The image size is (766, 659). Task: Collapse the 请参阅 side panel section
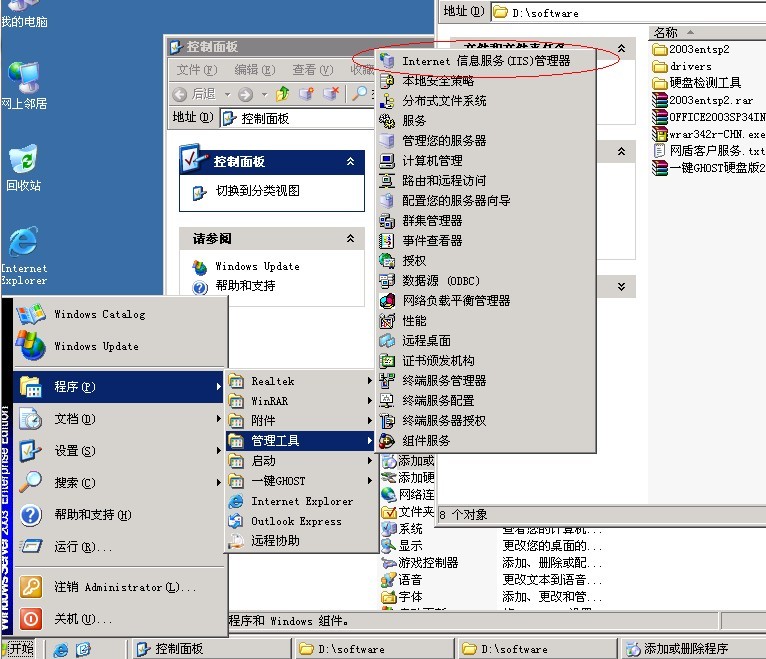(350, 238)
